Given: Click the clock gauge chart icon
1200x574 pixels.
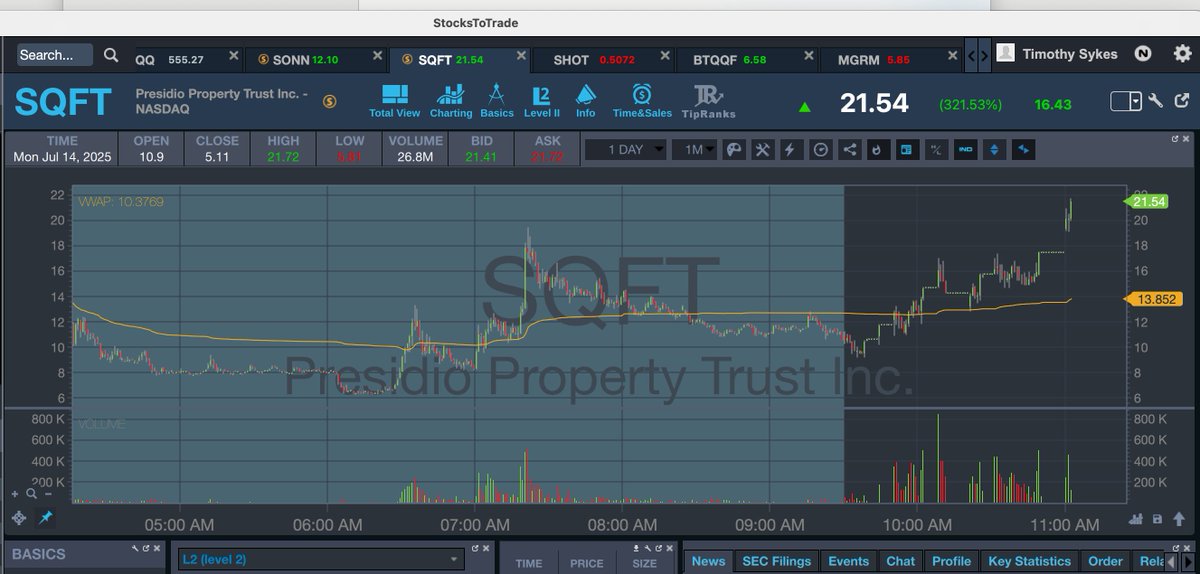Looking at the screenshot, I should point(821,150).
